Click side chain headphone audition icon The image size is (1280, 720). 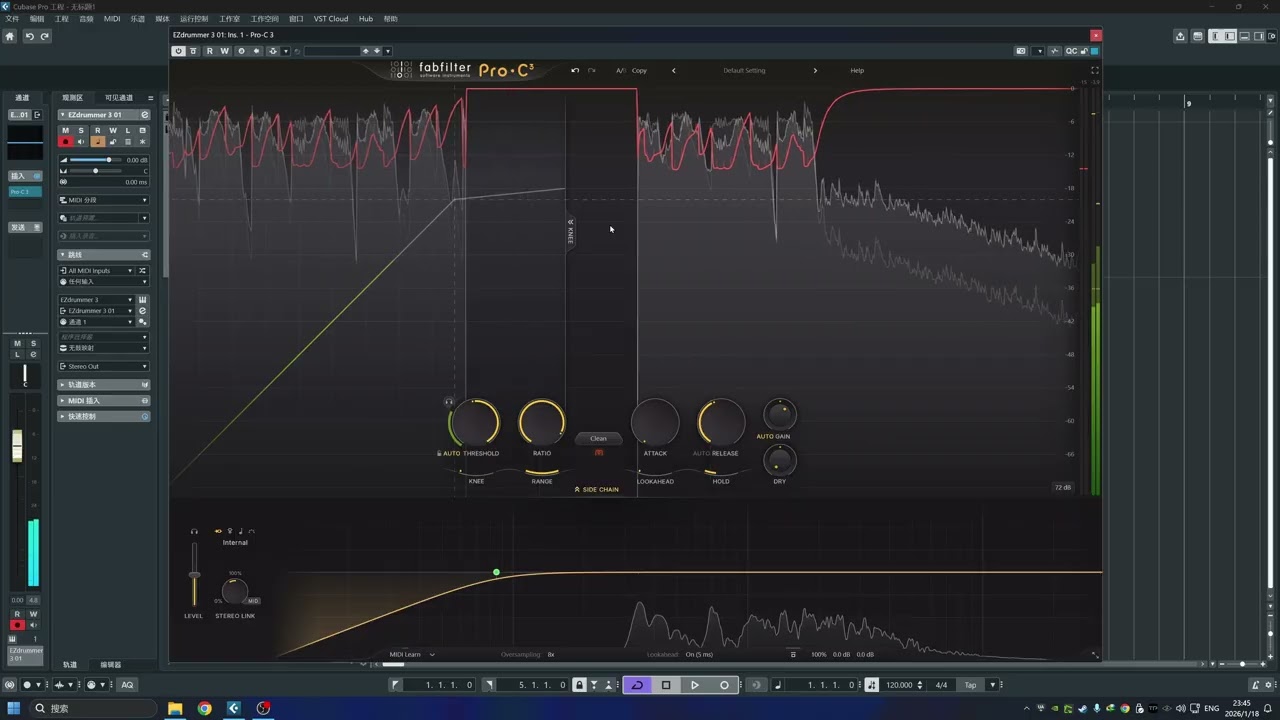click(x=194, y=532)
